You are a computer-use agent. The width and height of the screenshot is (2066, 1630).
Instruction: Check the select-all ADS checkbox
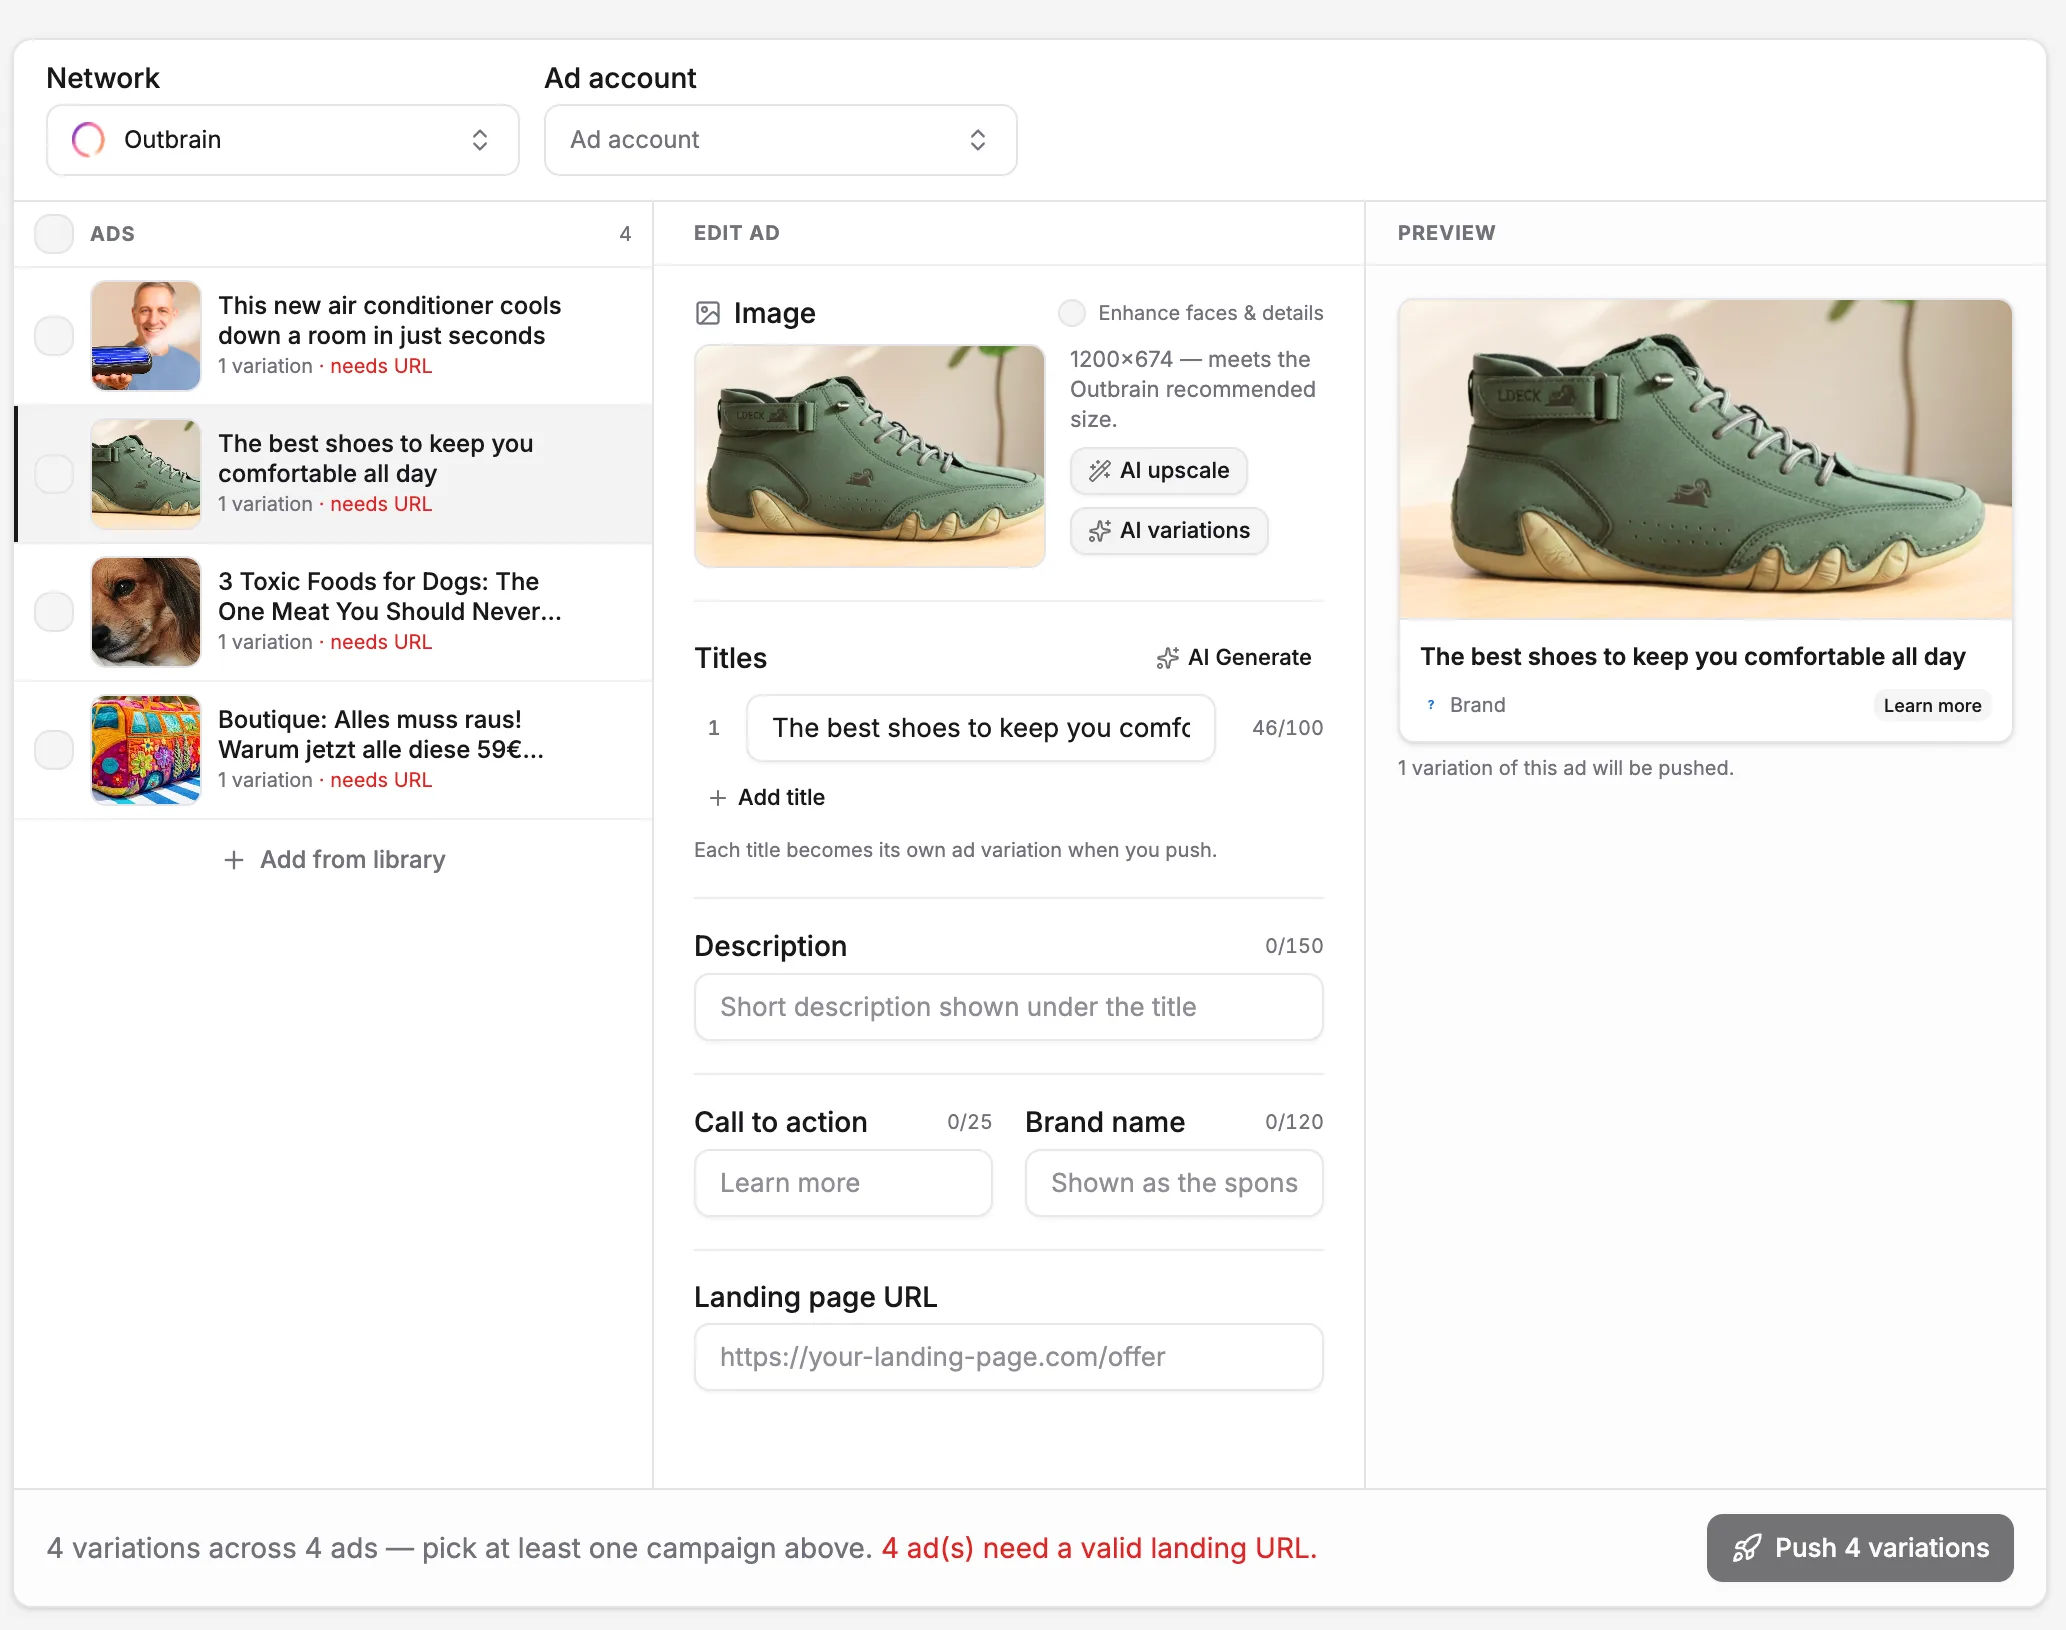coord(54,234)
